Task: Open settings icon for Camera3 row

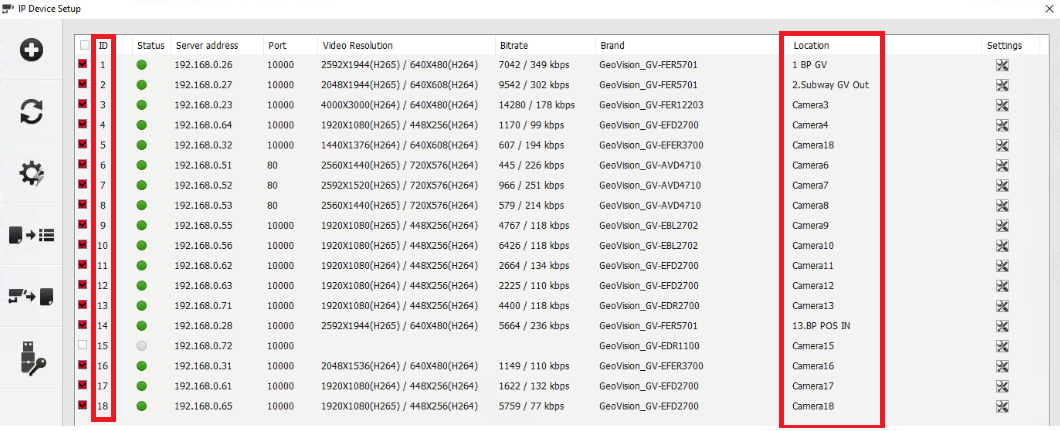Action: coord(1002,105)
